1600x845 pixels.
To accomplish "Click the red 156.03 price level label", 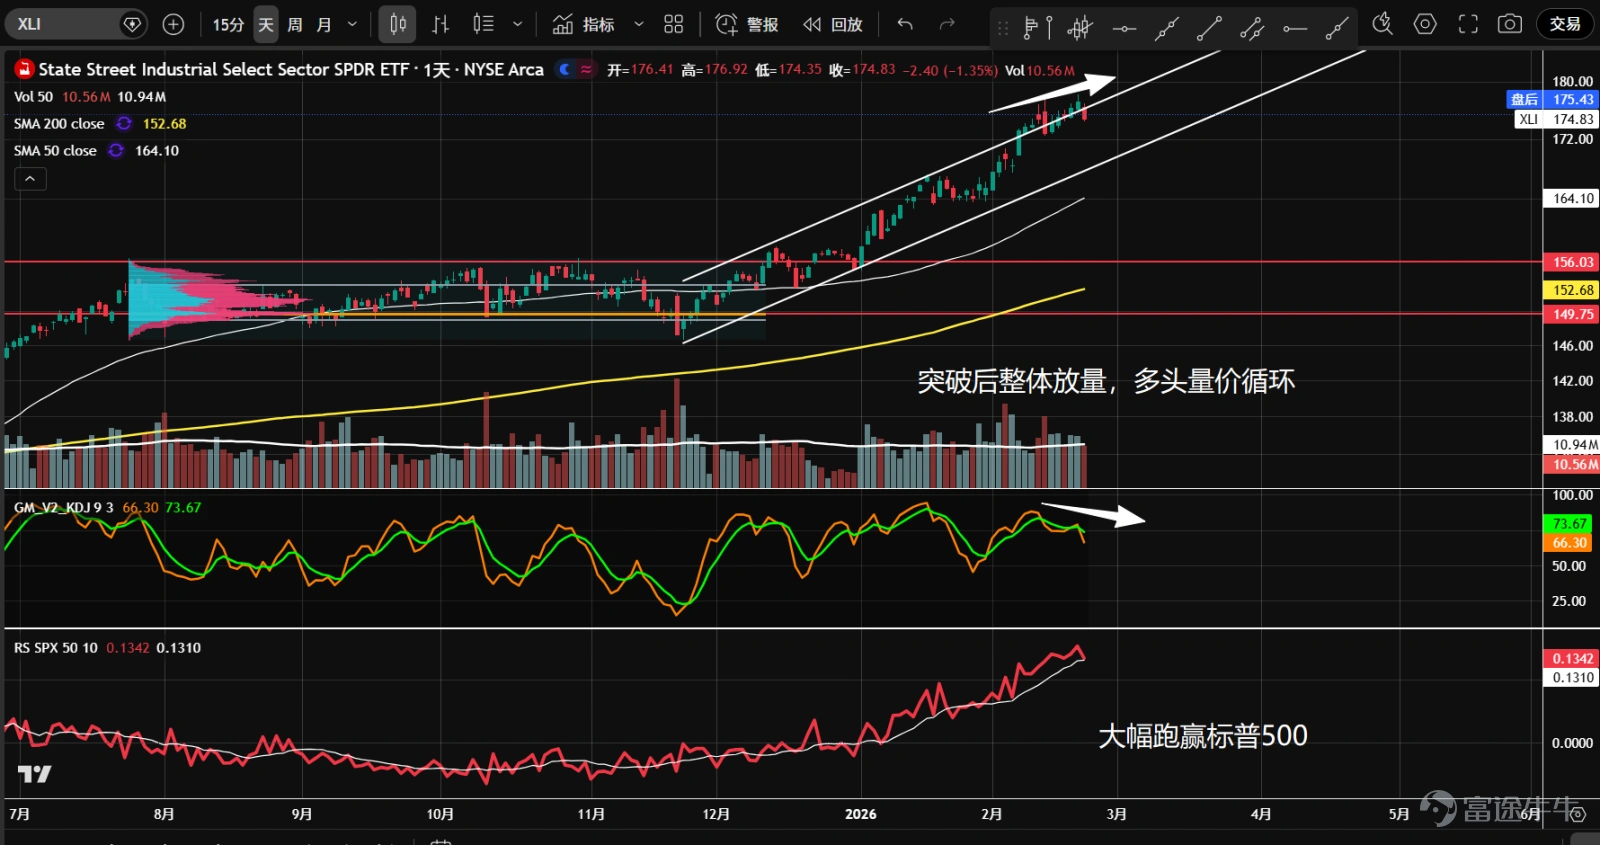I will [1572, 262].
